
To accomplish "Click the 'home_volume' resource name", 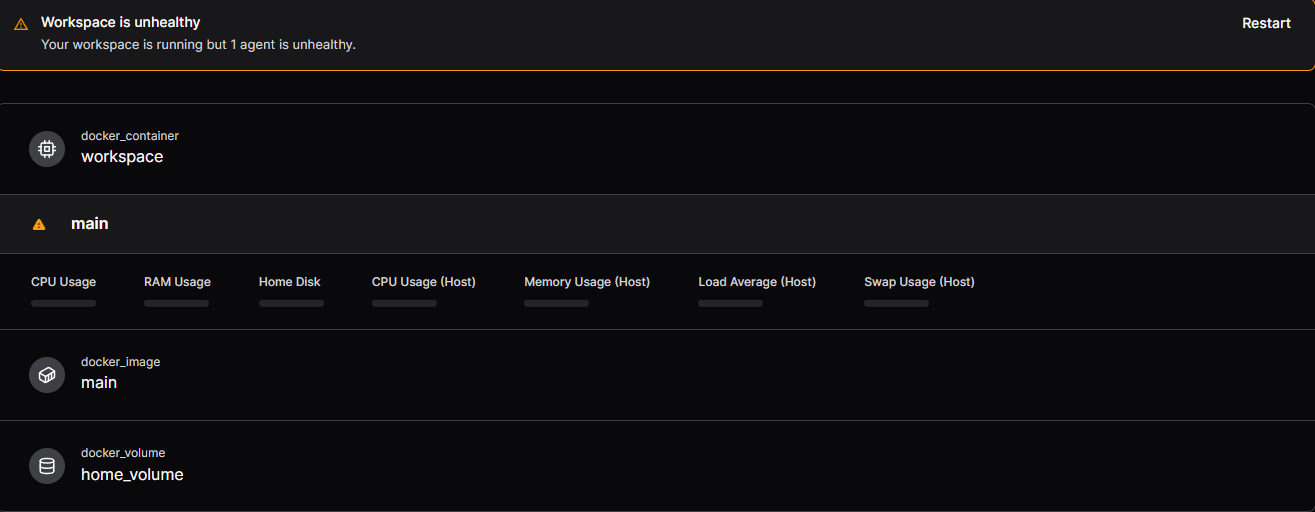I will click(x=132, y=475).
